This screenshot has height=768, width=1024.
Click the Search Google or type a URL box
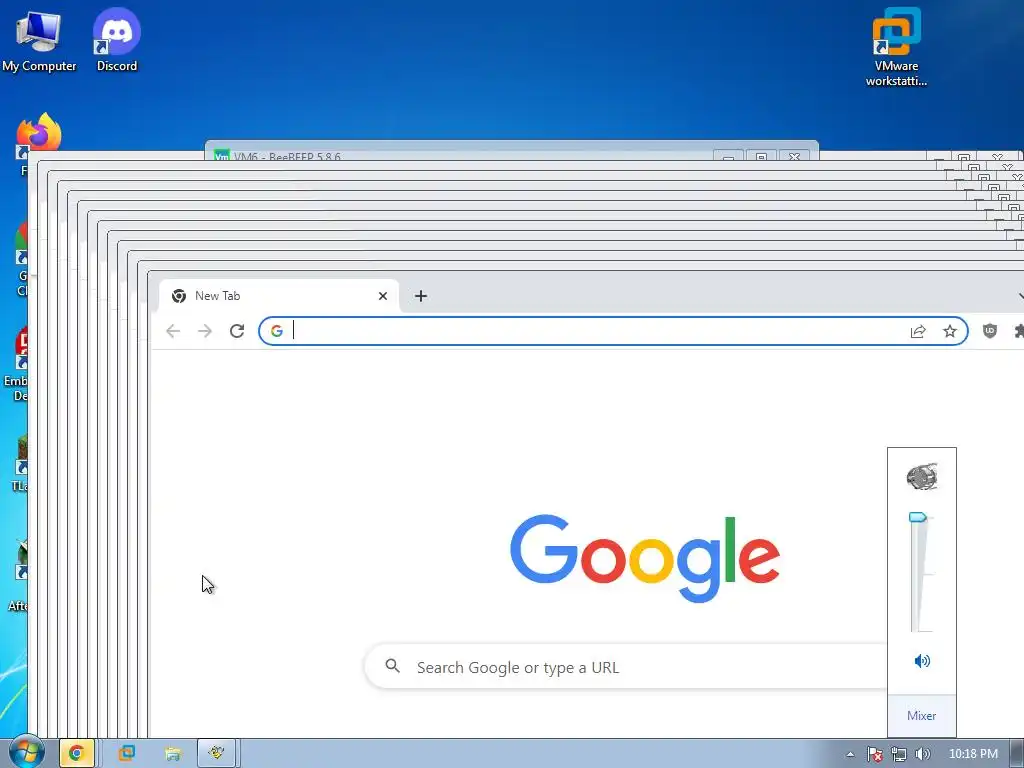pos(627,667)
